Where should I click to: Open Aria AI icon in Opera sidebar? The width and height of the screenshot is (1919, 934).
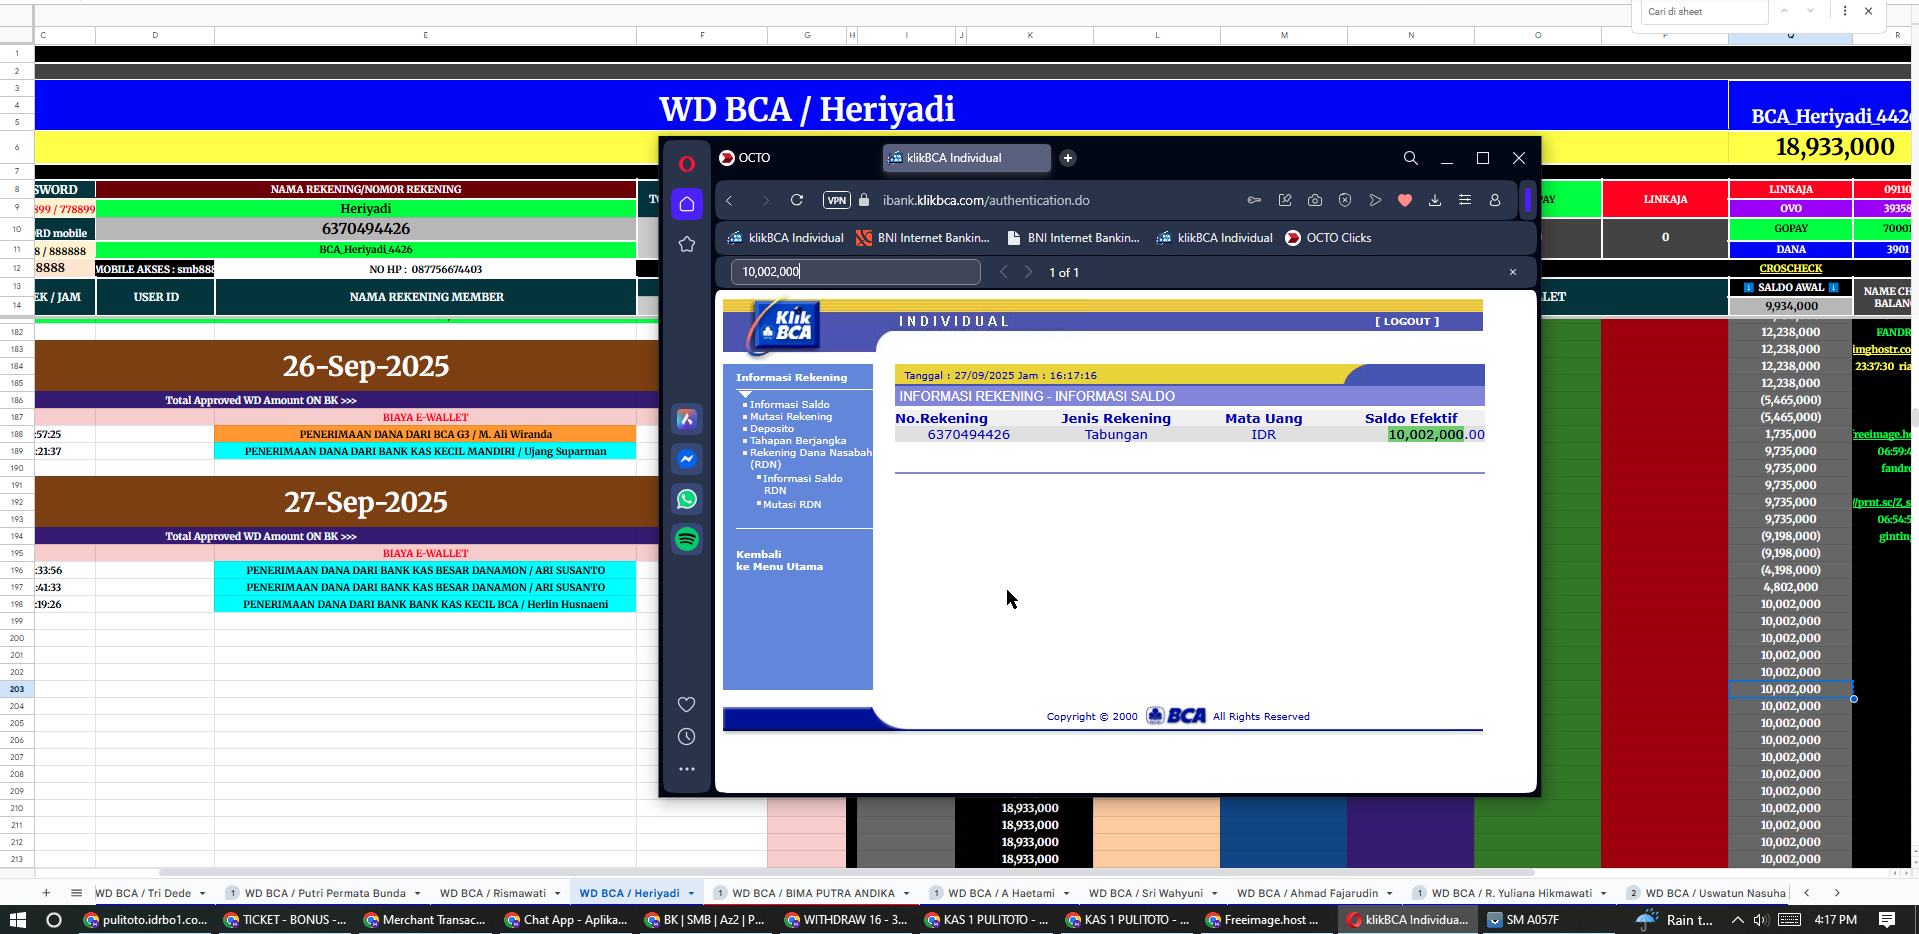[x=687, y=419]
